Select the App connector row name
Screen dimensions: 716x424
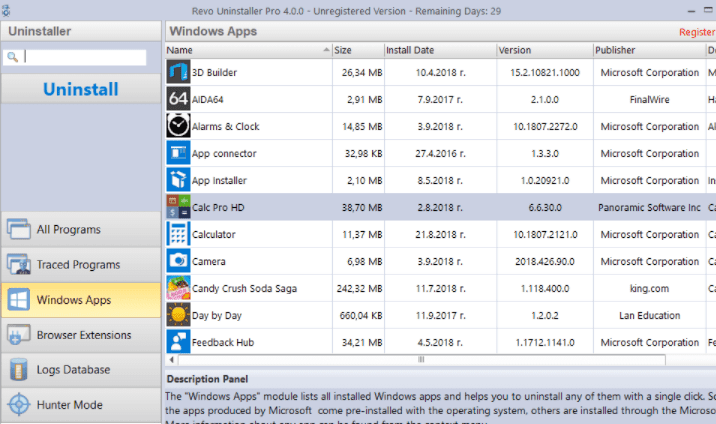[x=224, y=153]
